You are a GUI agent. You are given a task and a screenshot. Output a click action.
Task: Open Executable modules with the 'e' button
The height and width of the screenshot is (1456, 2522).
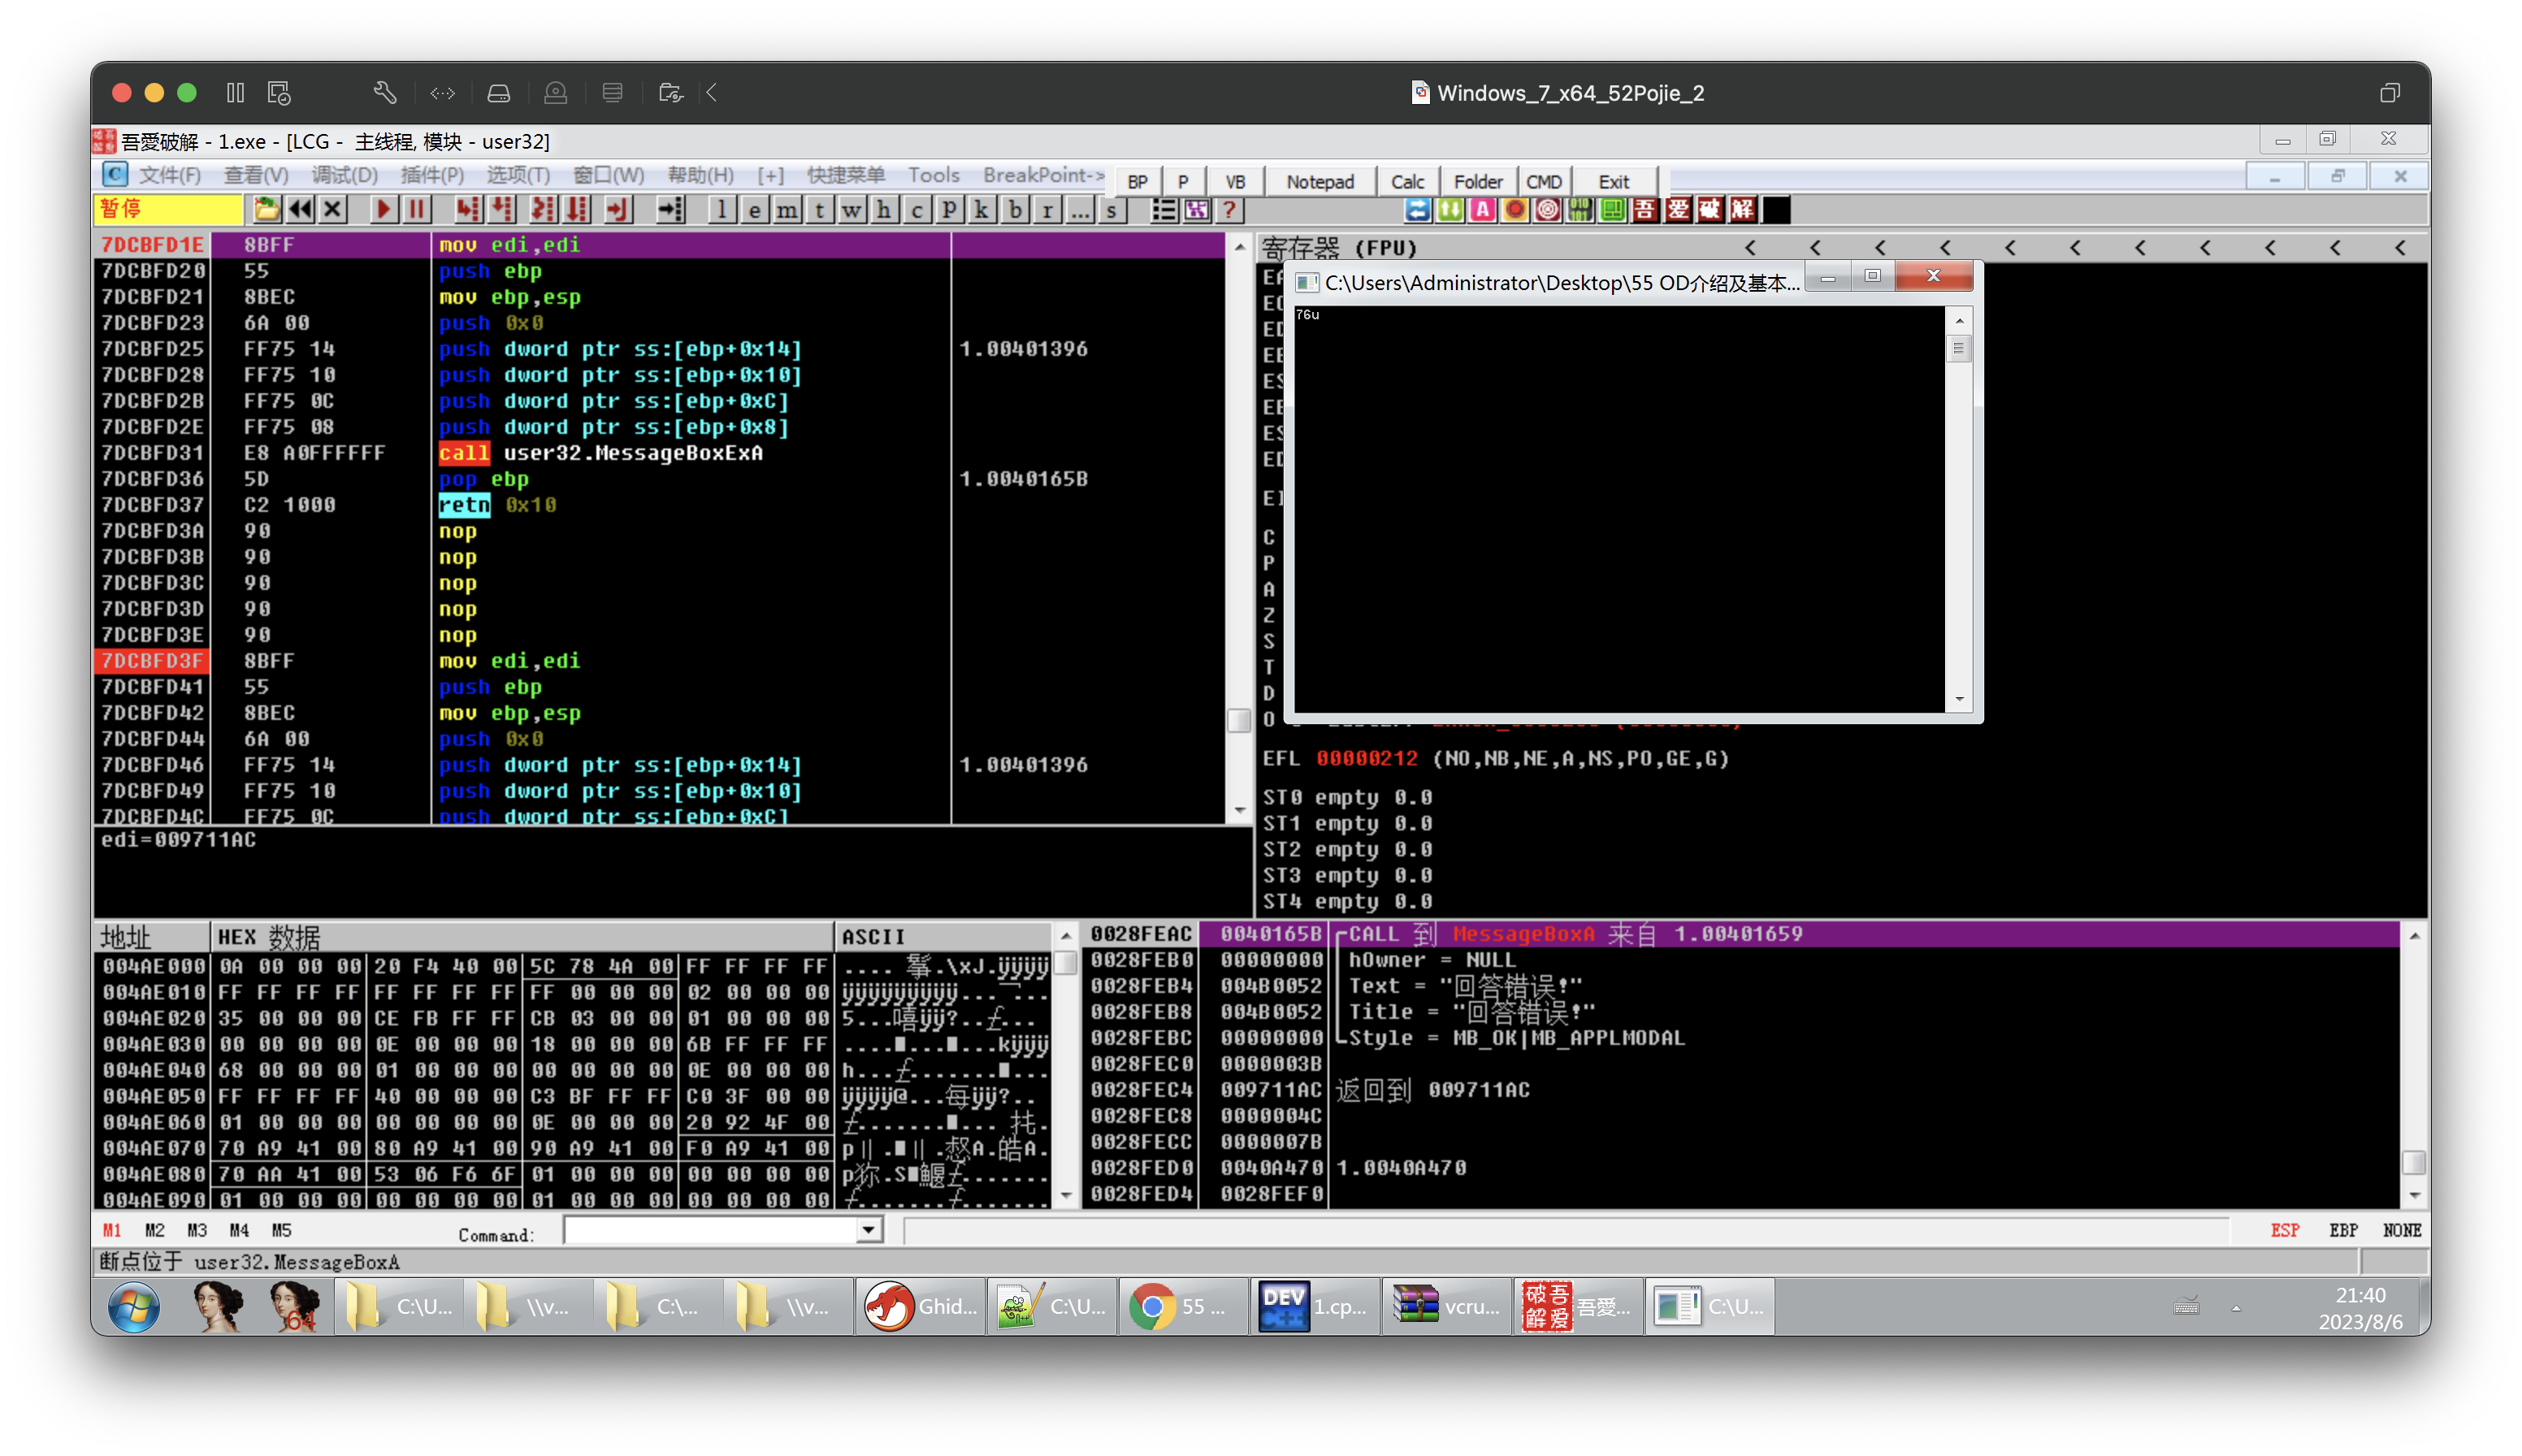coord(754,210)
